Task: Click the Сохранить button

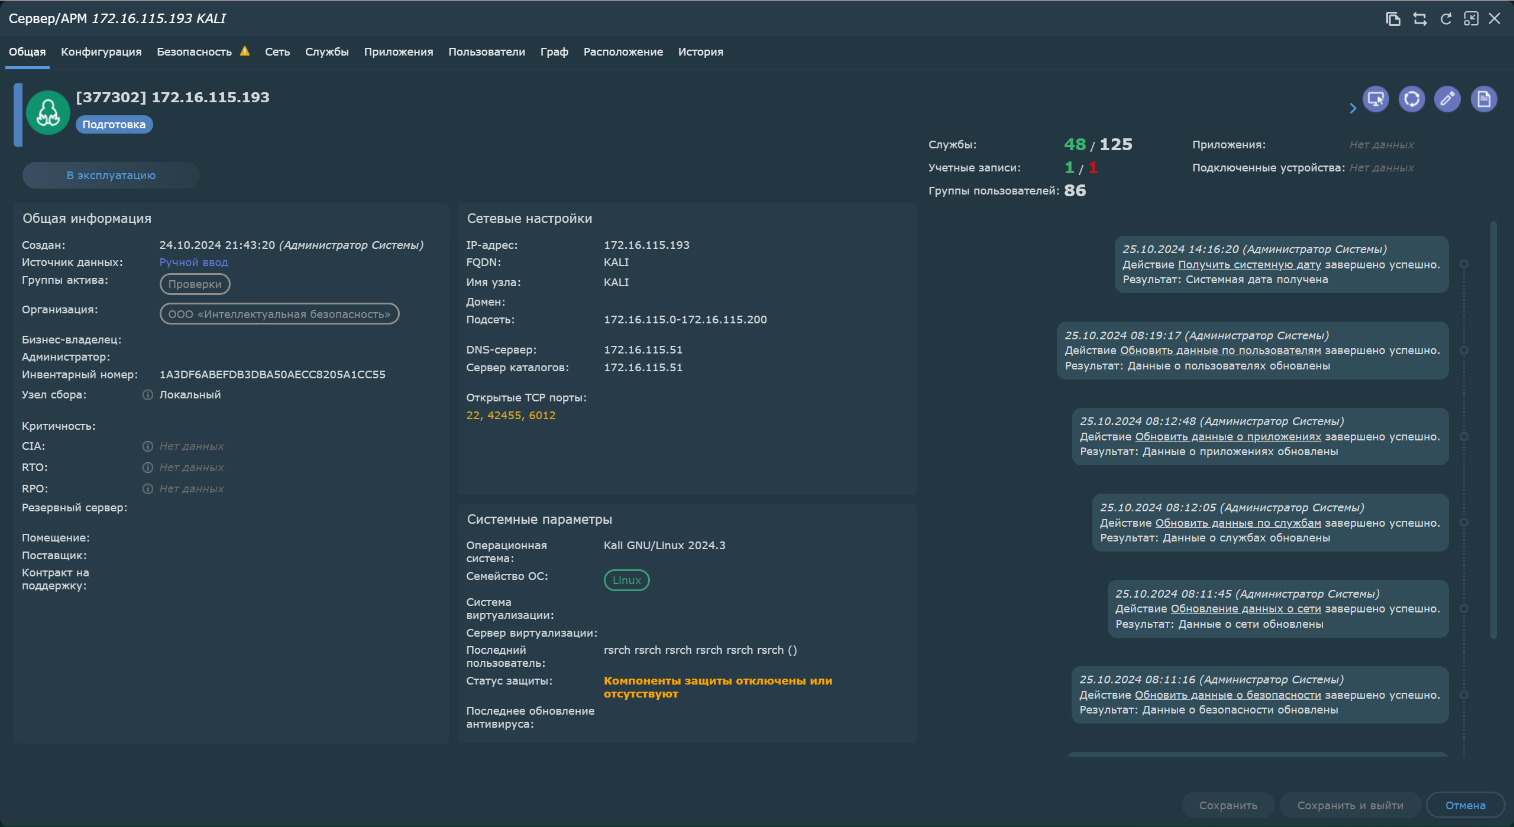Action: coord(1228,806)
